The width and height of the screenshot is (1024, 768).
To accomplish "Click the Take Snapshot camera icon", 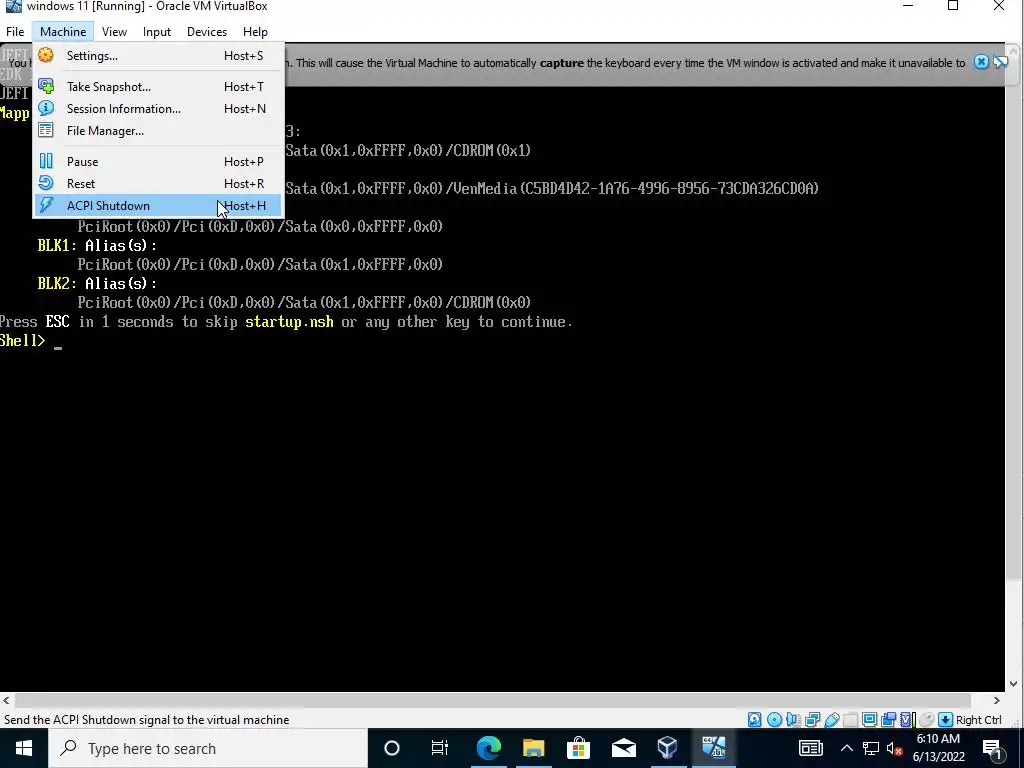I will click(x=46, y=86).
